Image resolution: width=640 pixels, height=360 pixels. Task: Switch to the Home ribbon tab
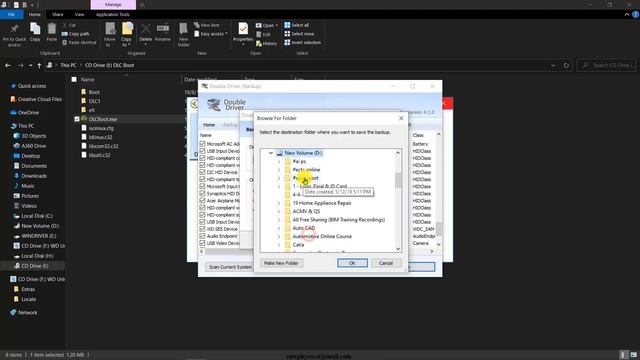coord(35,15)
